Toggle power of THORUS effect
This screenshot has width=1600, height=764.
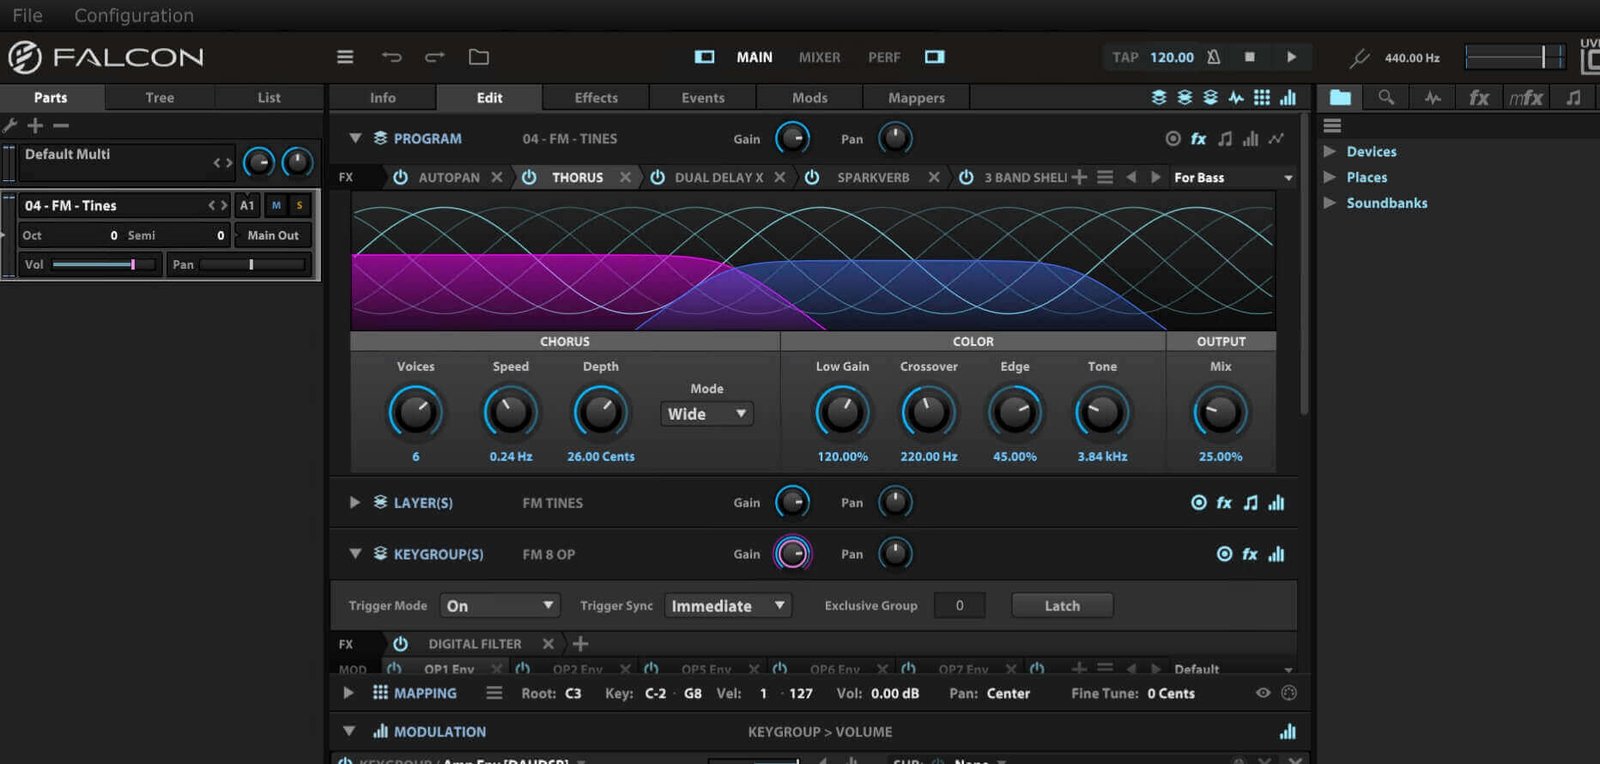point(529,177)
